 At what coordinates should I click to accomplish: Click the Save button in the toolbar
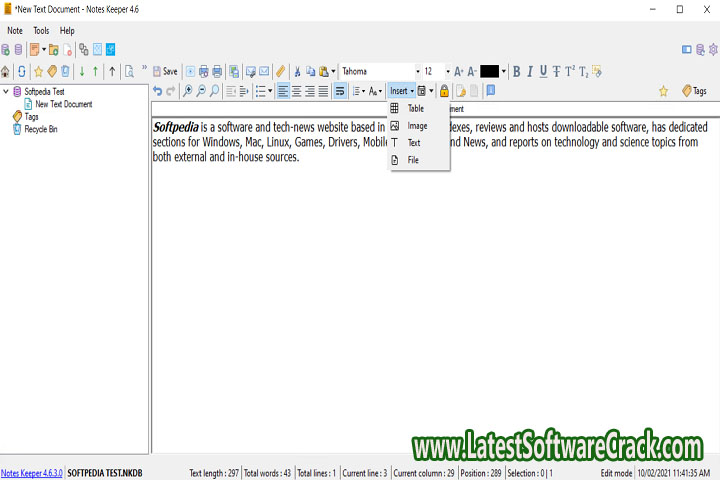point(165,71)
